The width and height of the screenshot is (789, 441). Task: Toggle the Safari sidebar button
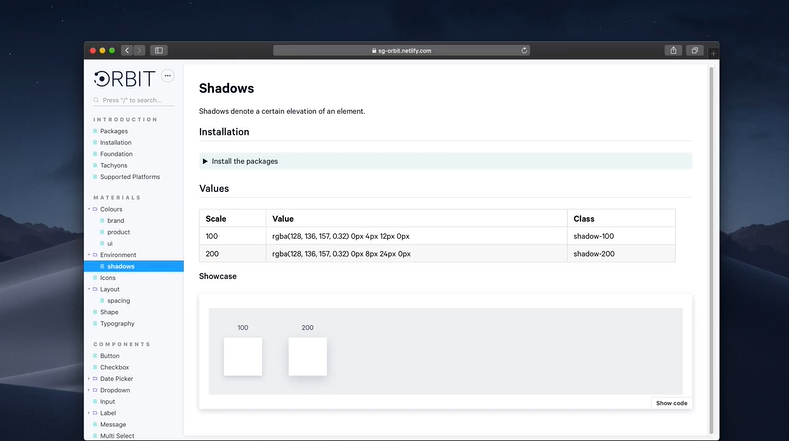159,50
